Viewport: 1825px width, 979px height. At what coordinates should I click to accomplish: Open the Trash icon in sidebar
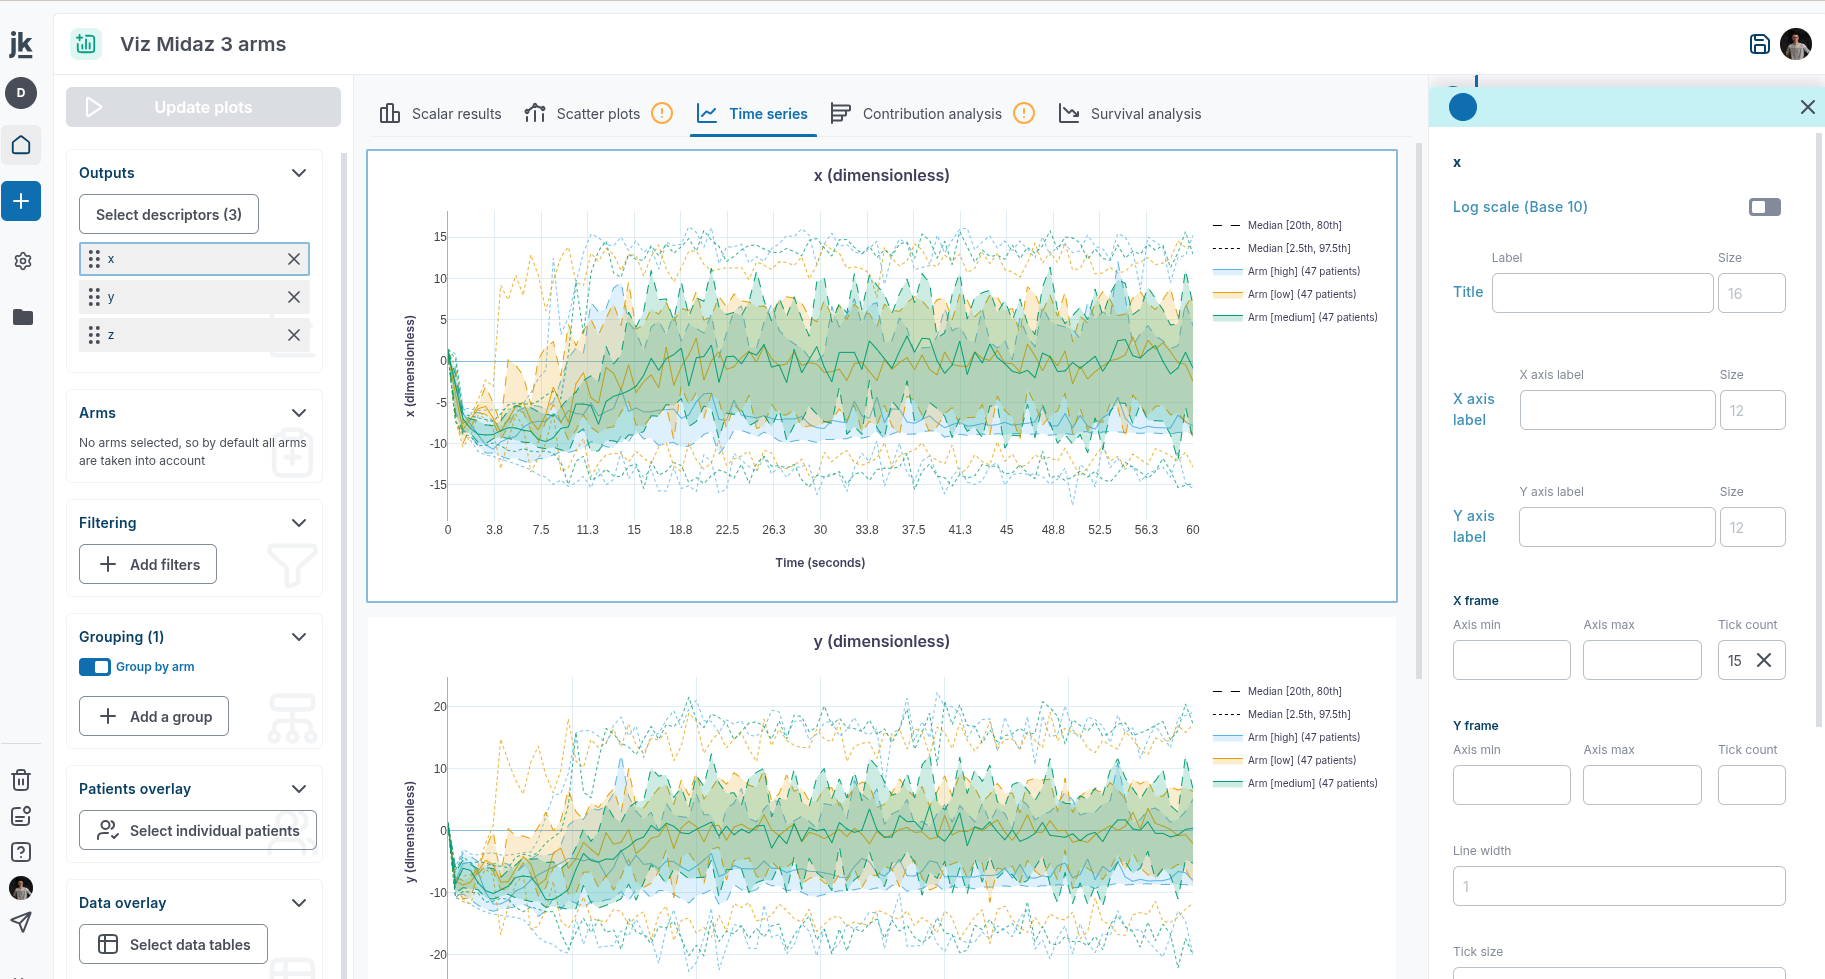pos(20,780)
